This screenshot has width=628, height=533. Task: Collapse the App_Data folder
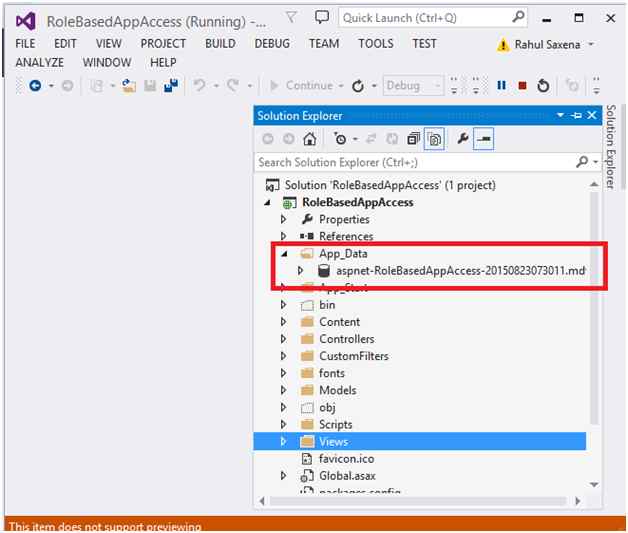(284, 253)
